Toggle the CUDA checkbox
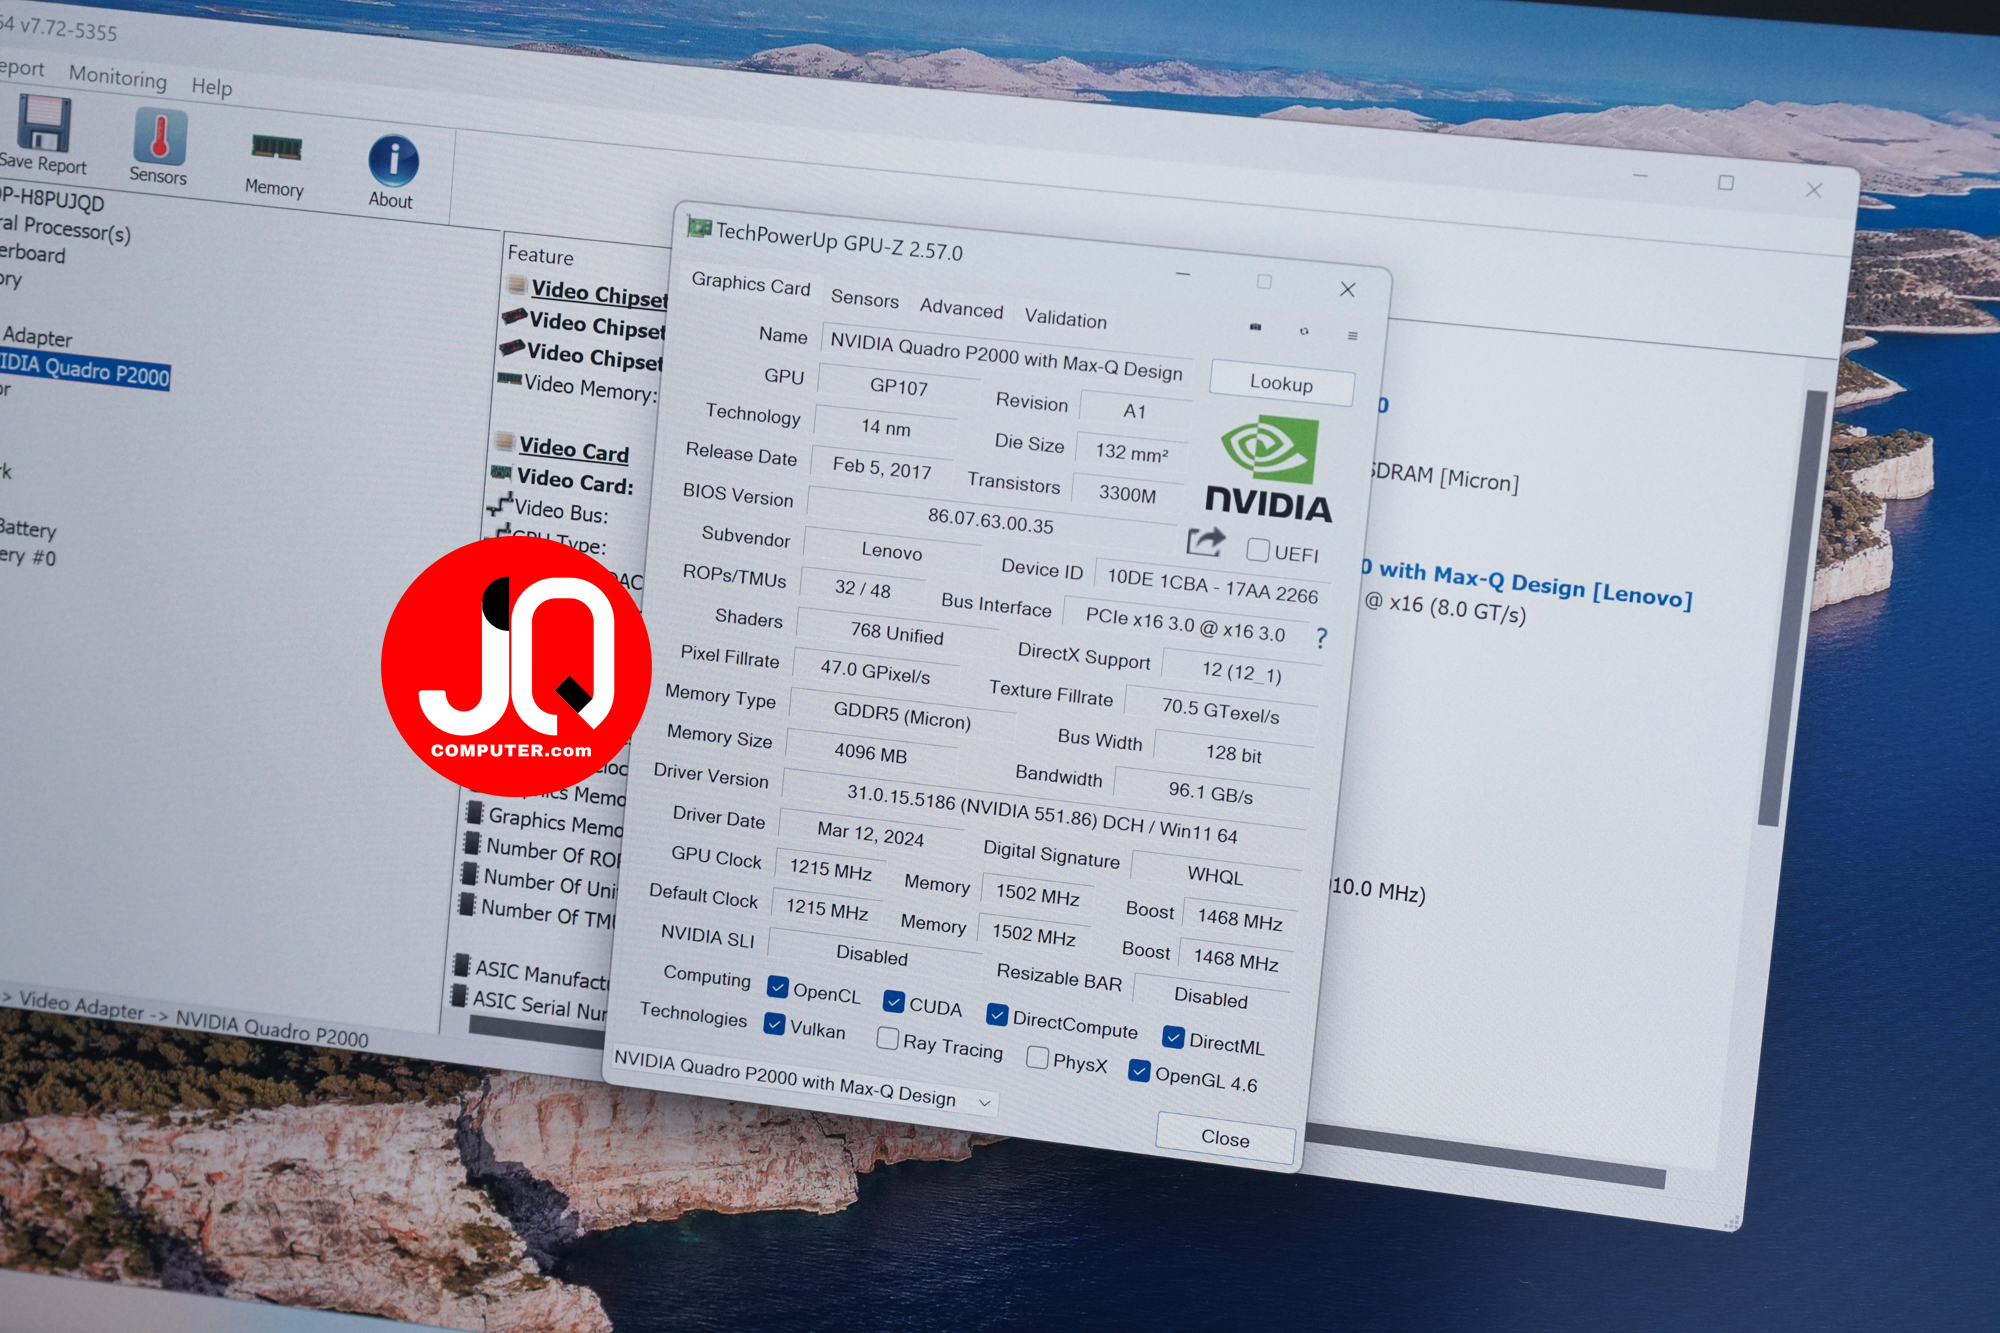The height and width of the screenshot is (1333, 2000). coord(894,1001)
